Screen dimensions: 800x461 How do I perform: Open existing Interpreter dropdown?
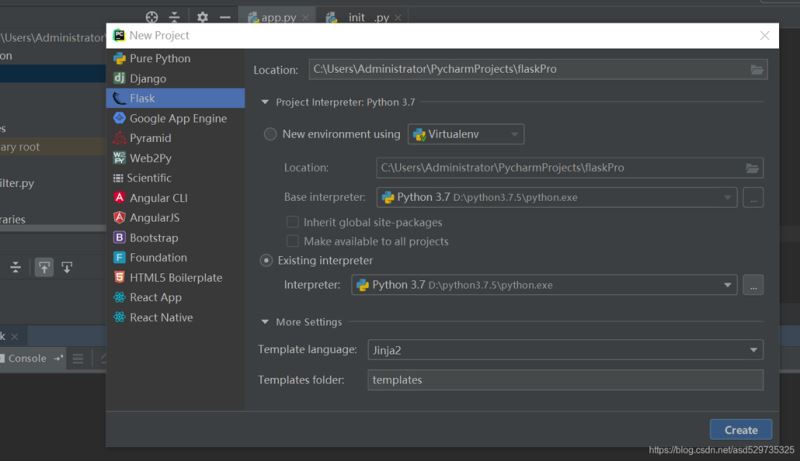pos(544,285)
